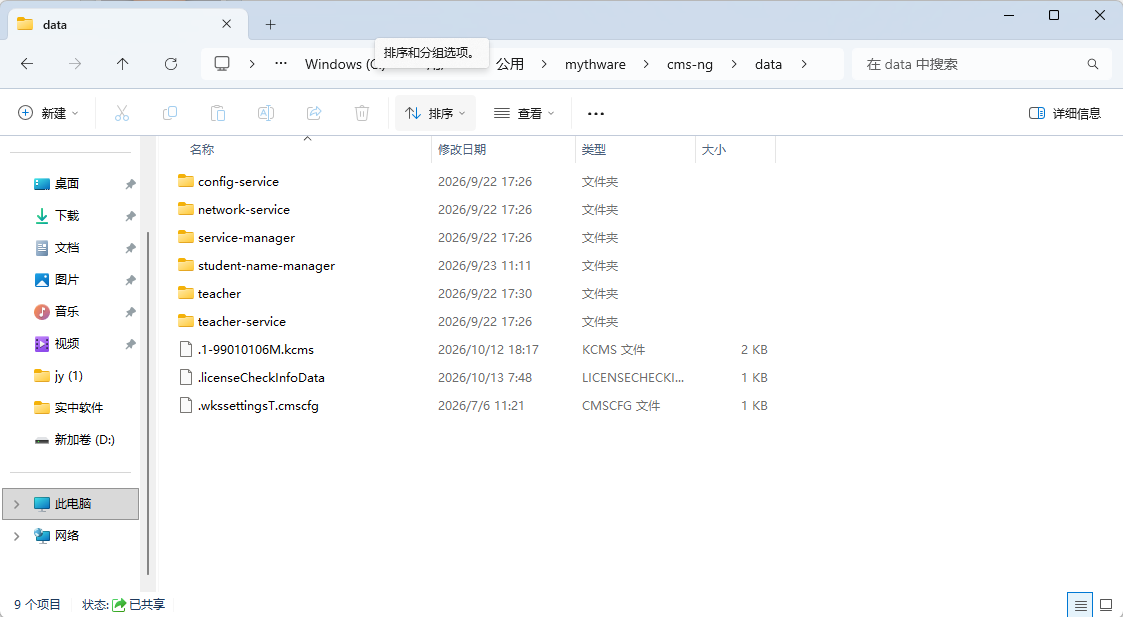Expand hidden path with ellipsis button
1123x617 pixels.
tap(281, 64)
